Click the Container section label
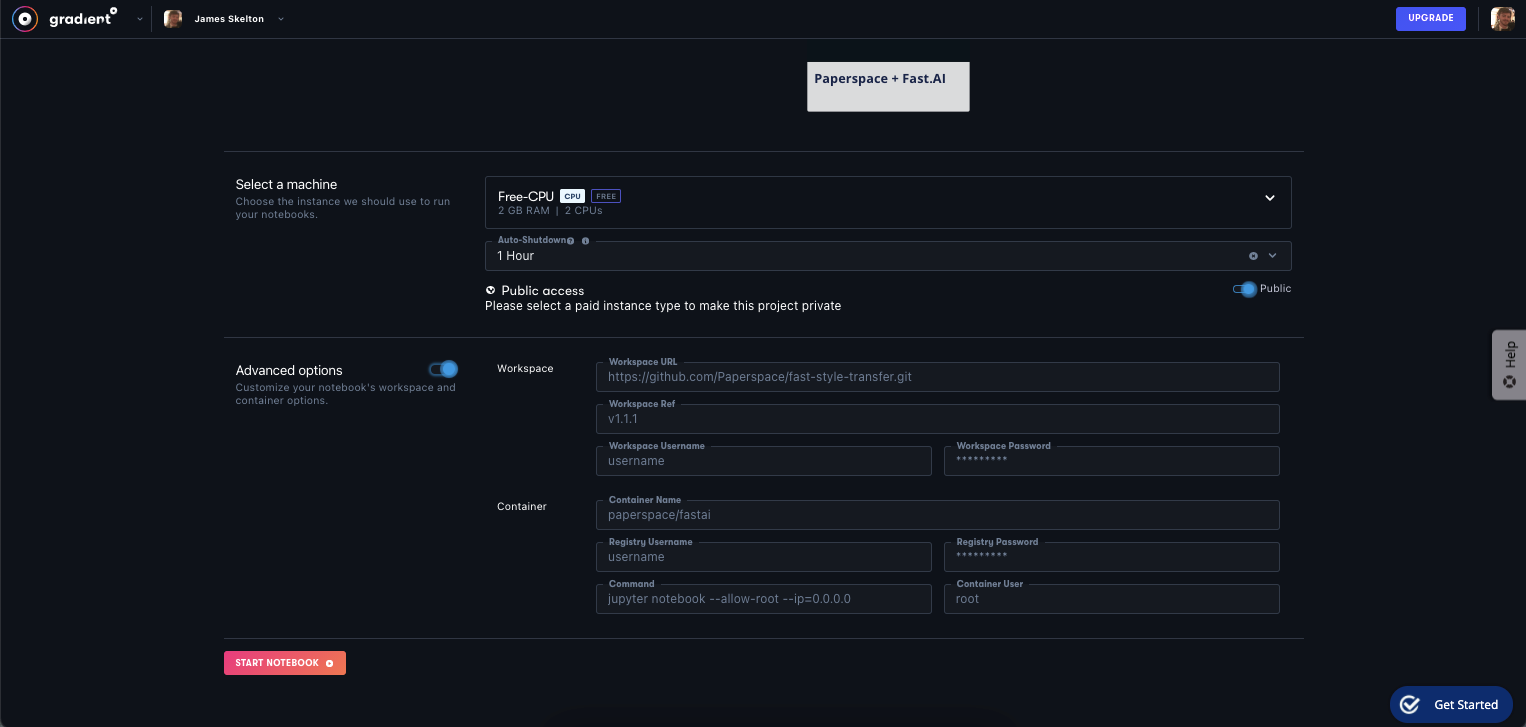Image resolution: width=1526 pixels, height=727 pixels. pos(522,507)
